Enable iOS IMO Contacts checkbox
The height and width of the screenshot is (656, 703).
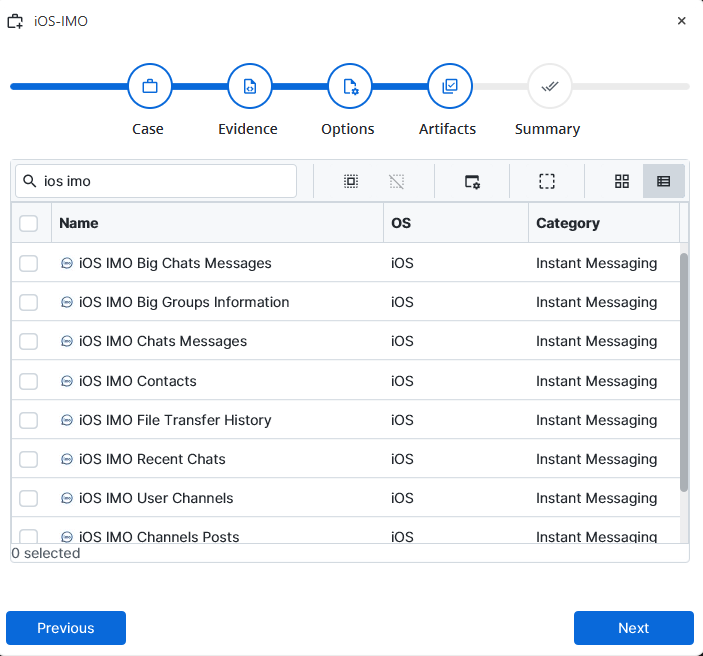click(29, 381)
